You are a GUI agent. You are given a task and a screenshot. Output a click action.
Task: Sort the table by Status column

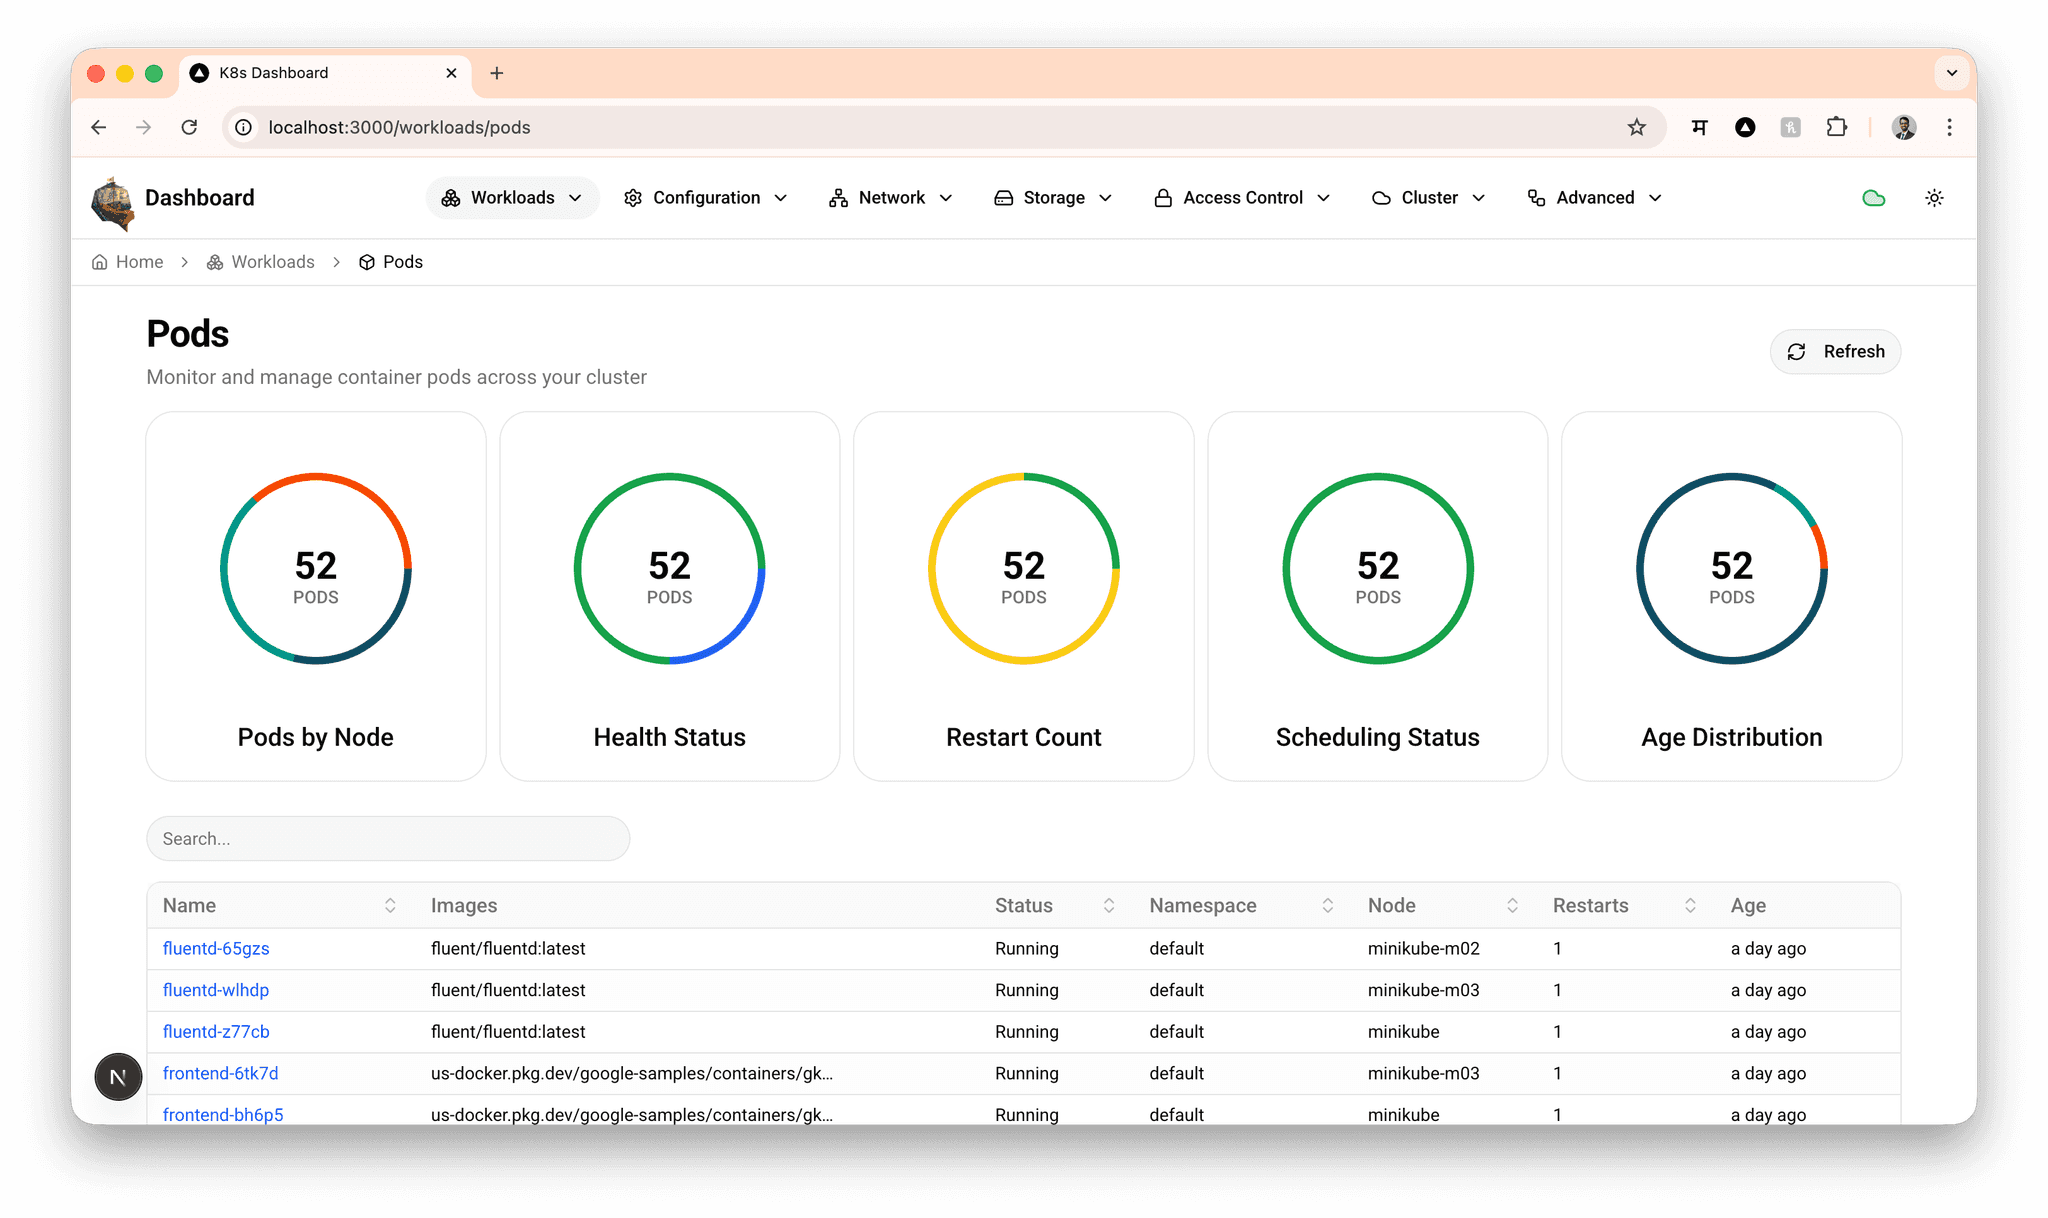tap(1109, 905)
